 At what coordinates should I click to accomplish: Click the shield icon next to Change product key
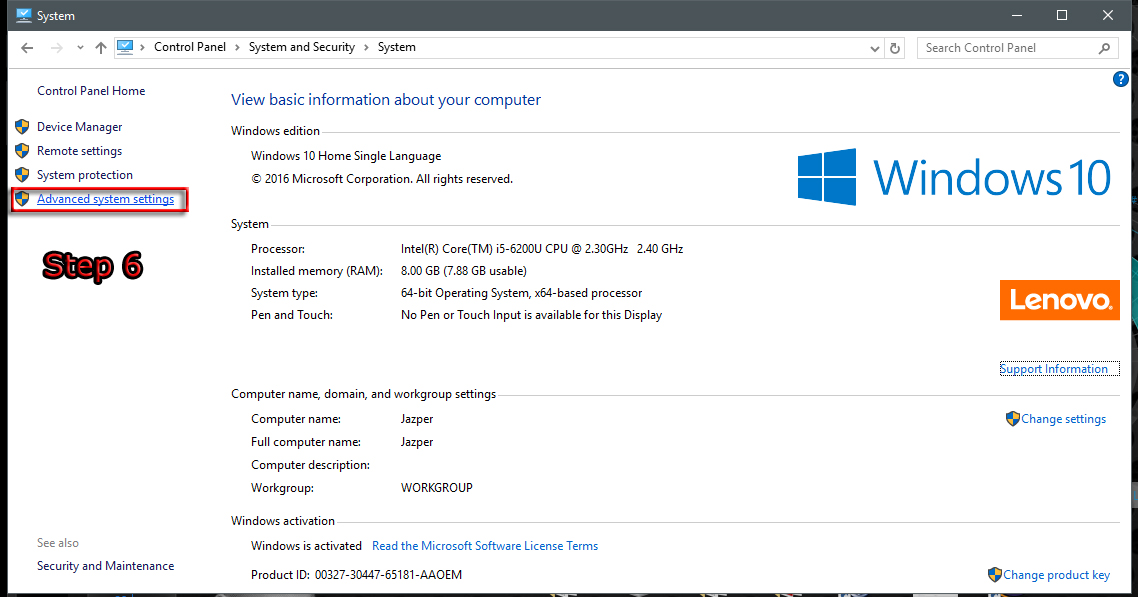tap(995, 575)
